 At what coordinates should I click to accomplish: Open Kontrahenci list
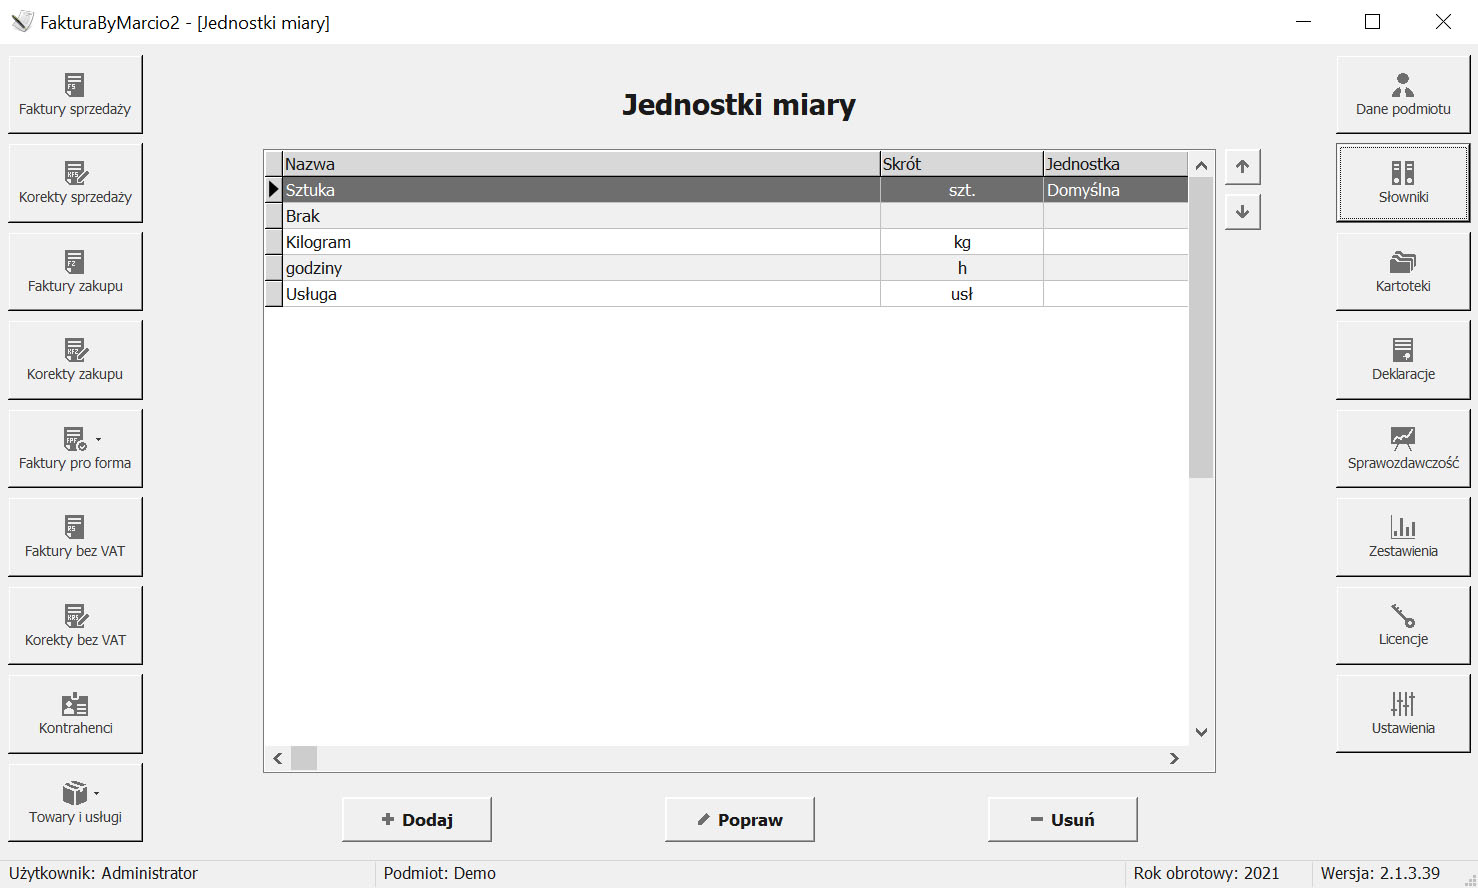pyautogui.click(x=75, y=714)
